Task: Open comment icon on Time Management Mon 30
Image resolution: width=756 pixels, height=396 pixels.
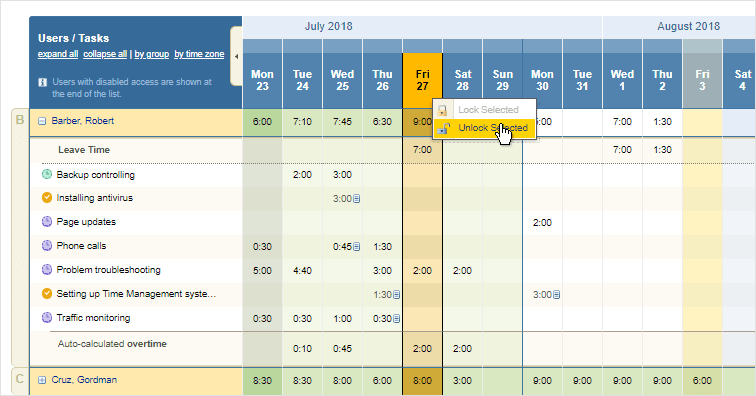Action: coord(556,295)
